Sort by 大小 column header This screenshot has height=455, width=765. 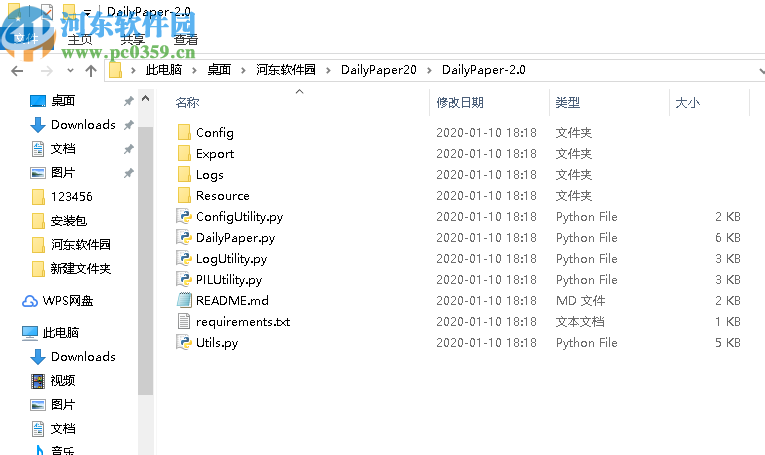click(687, 102)
